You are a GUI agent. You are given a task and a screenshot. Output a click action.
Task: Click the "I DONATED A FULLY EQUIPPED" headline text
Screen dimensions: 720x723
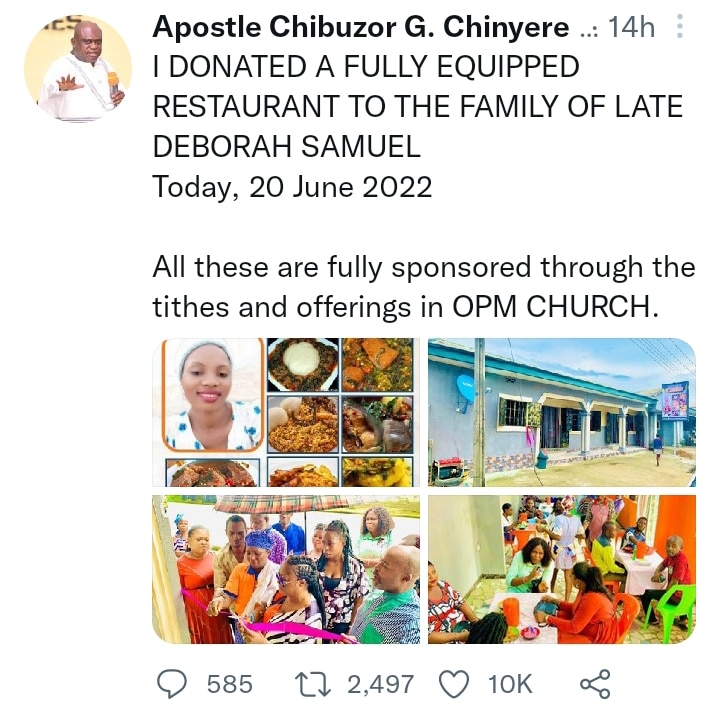point(366,67)
